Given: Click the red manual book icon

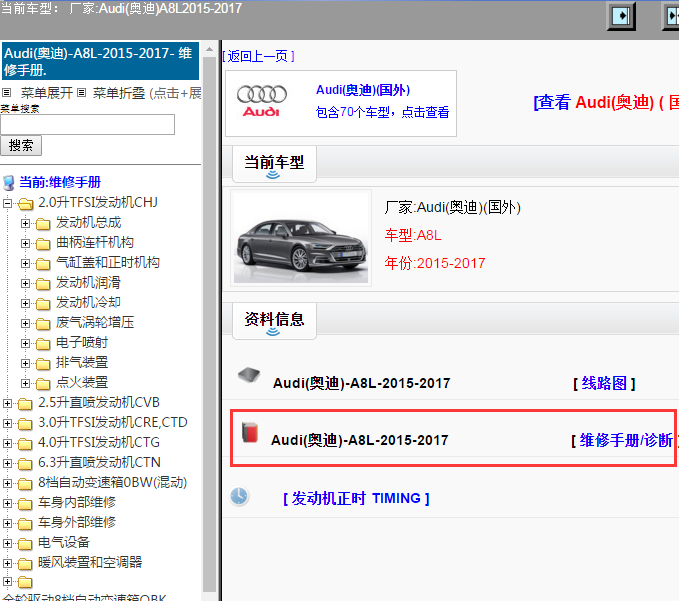Looking at the screenshot, I should [x=250, y=433].
